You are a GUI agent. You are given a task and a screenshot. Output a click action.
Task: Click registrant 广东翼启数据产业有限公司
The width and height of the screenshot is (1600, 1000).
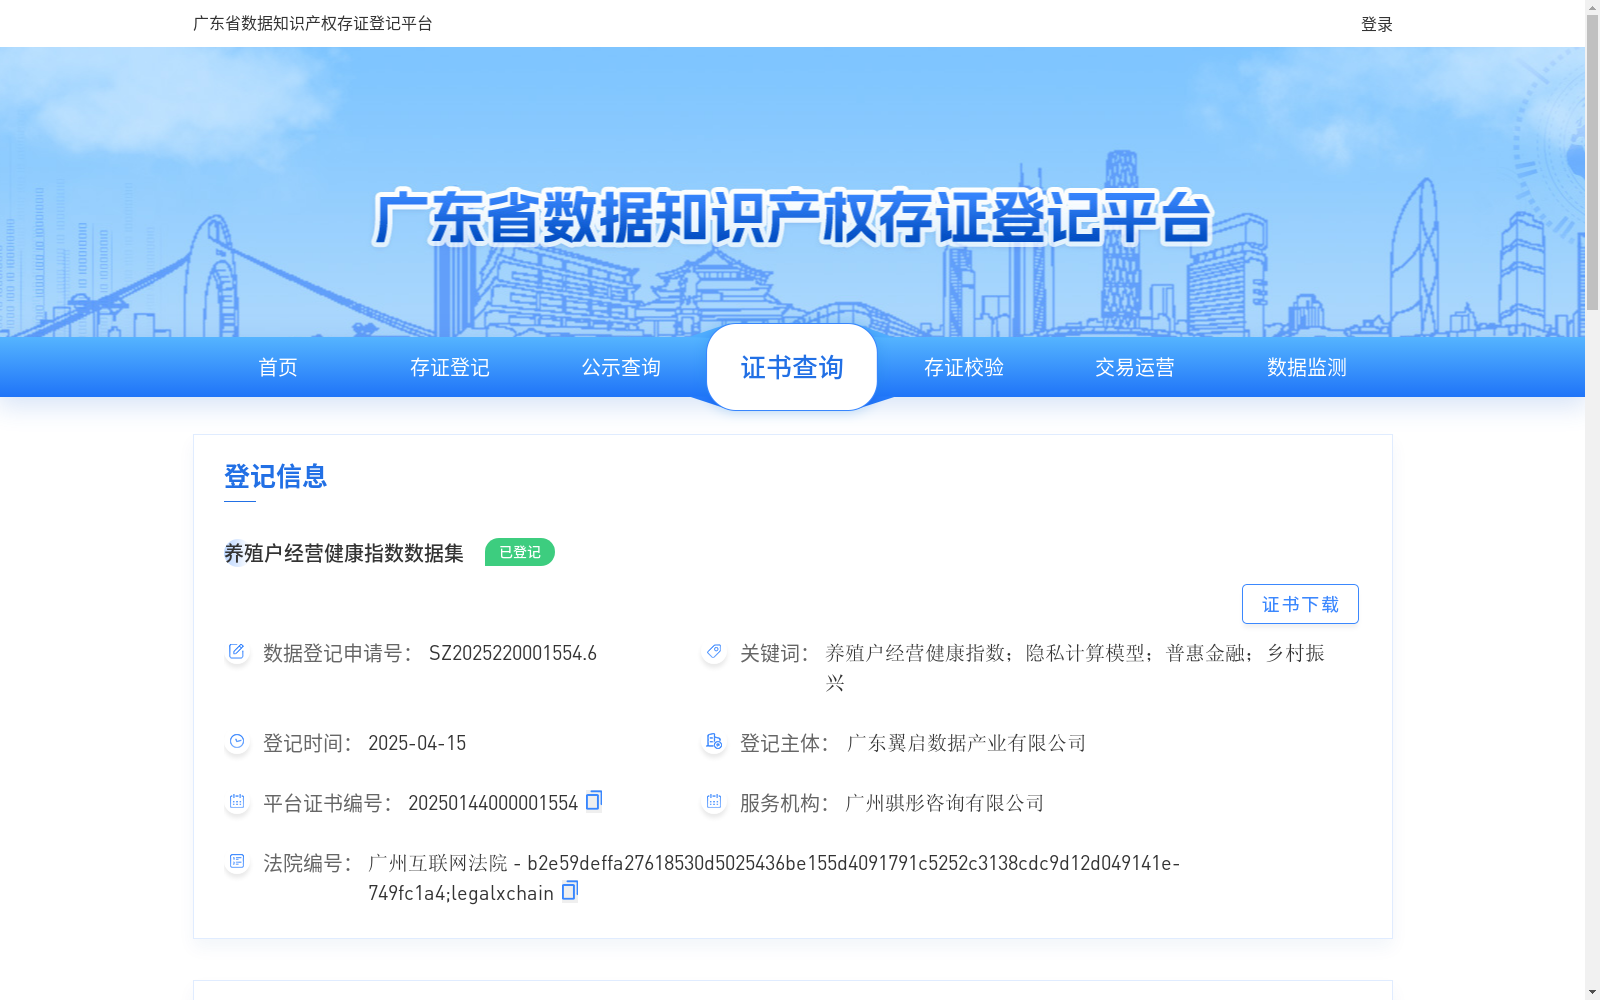pyautogui.click(x=966, y=743)
